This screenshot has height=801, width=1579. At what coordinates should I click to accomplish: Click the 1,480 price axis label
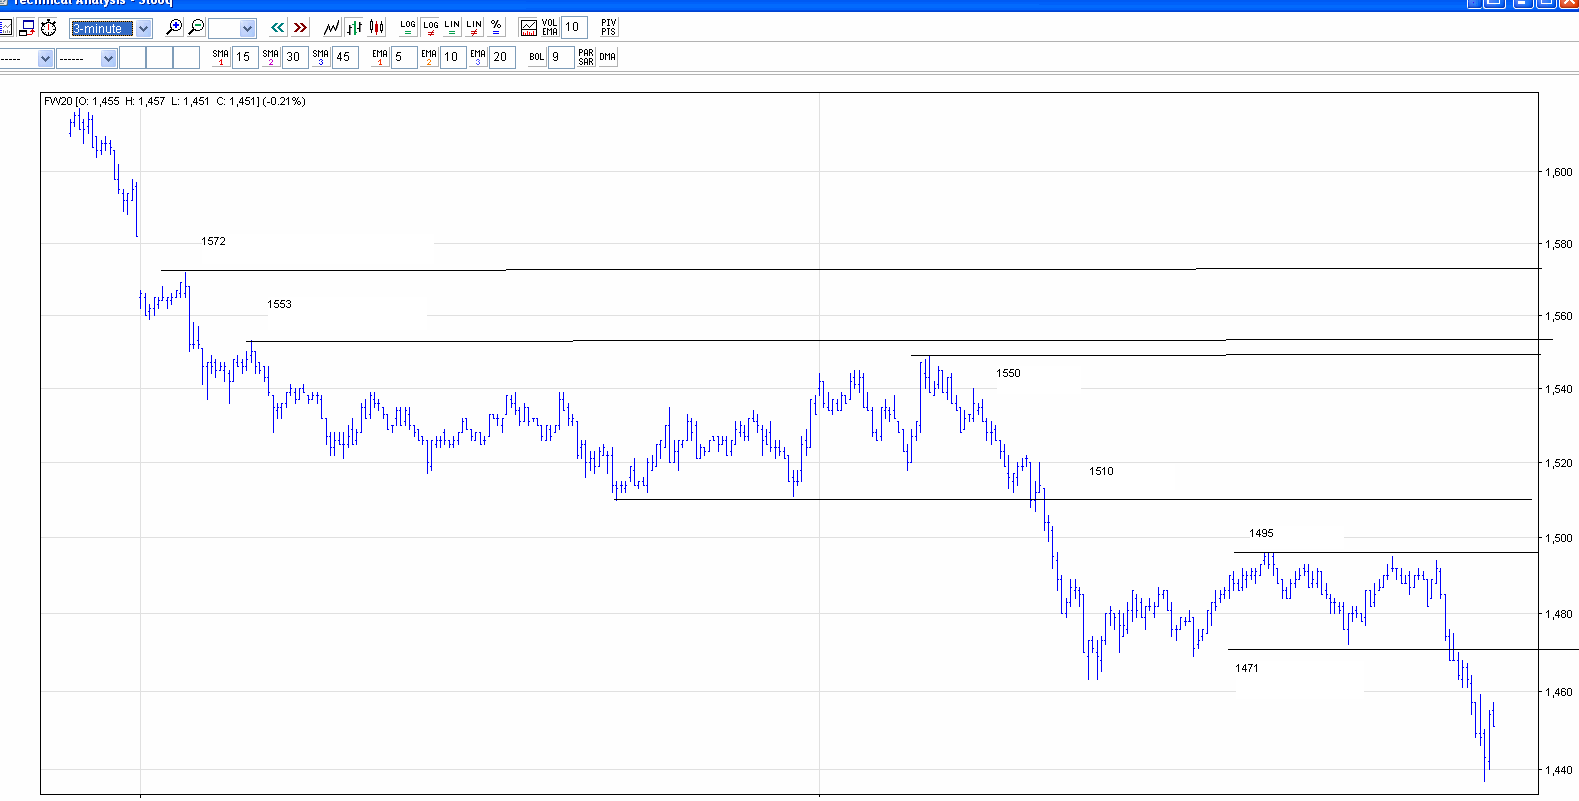tap(1558, 614)
